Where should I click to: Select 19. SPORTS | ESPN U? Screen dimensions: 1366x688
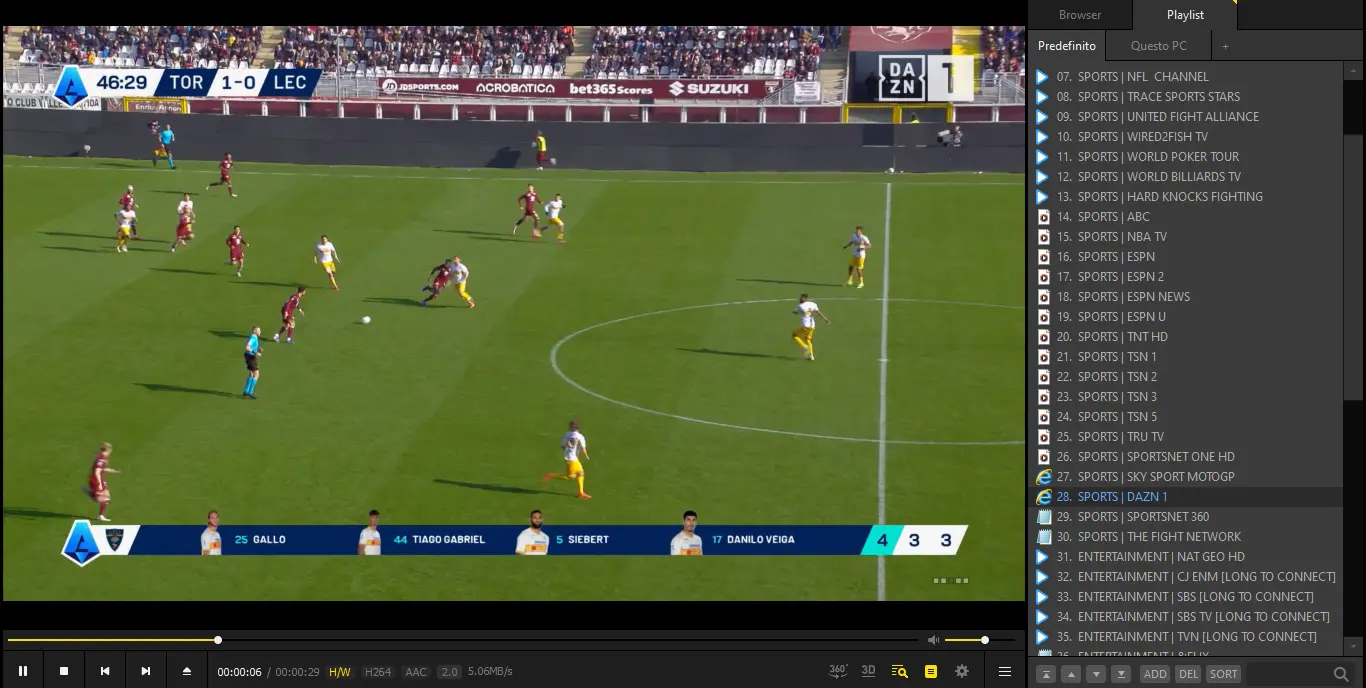point(1185,317)
